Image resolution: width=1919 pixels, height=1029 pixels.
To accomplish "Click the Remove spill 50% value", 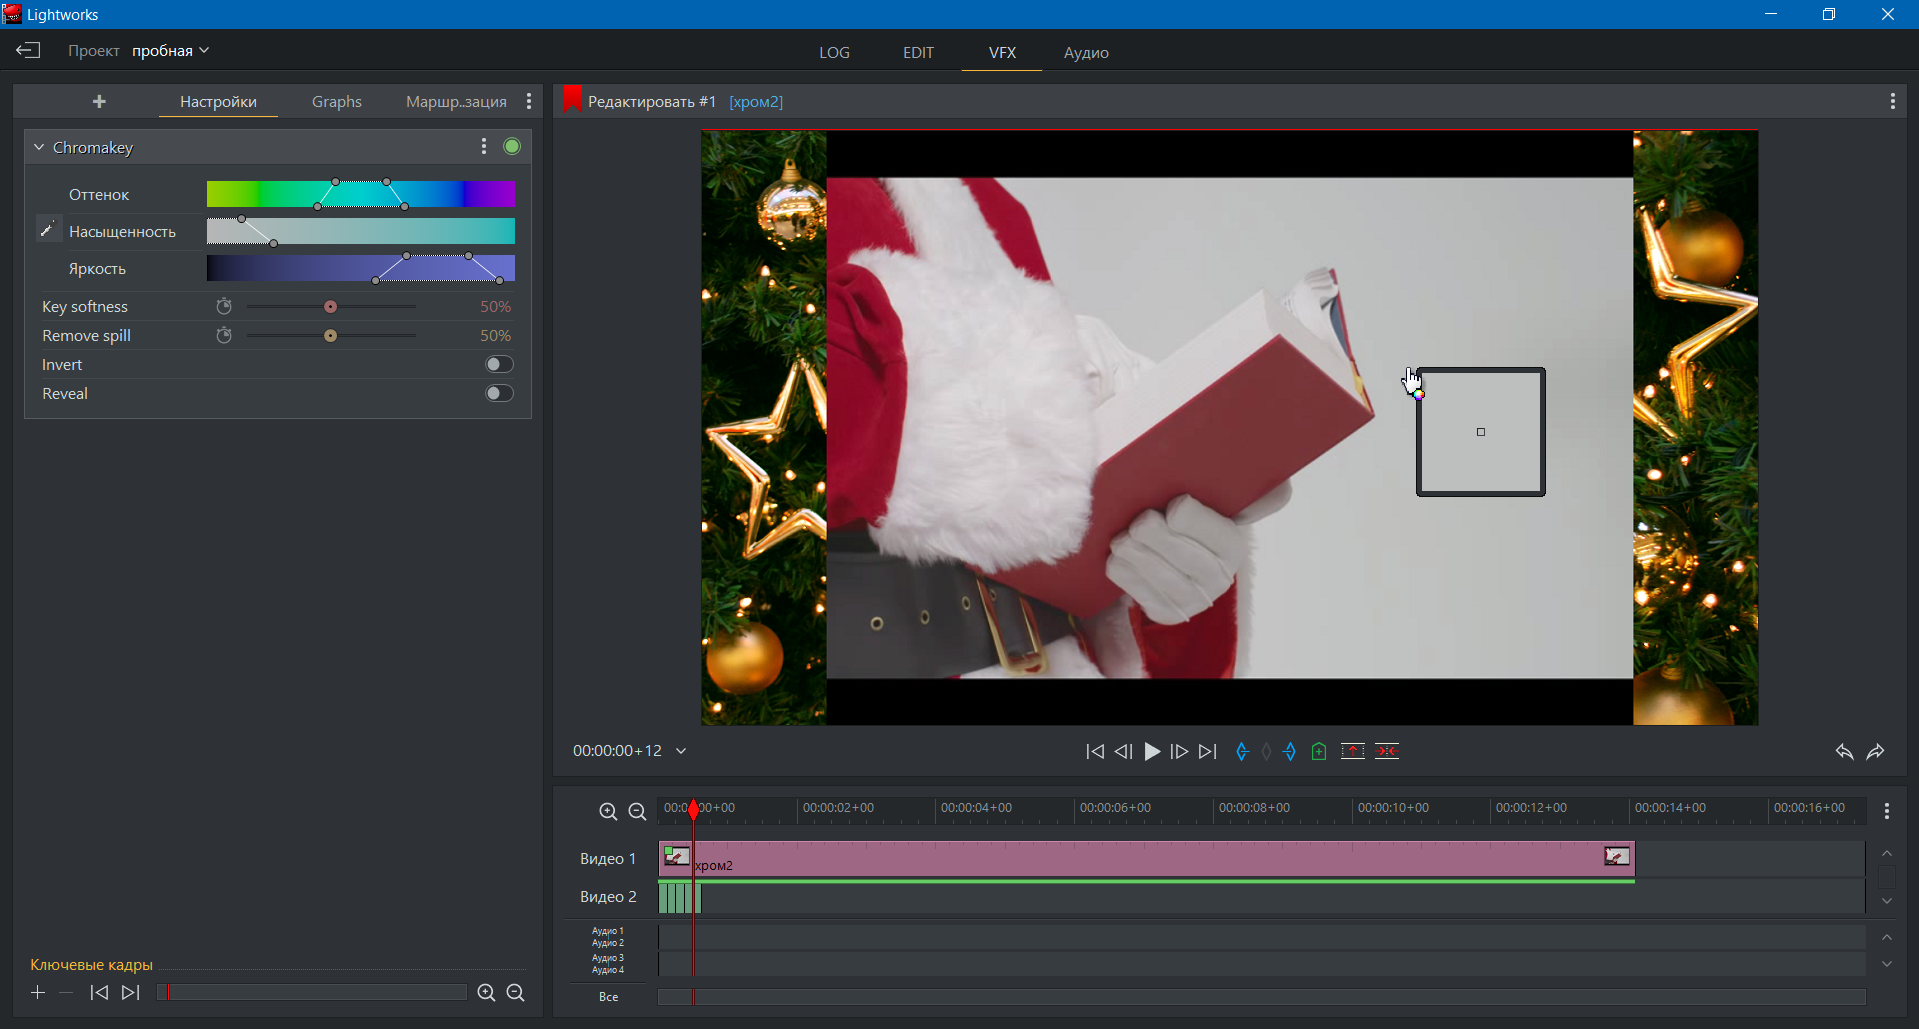I will 495,336.
